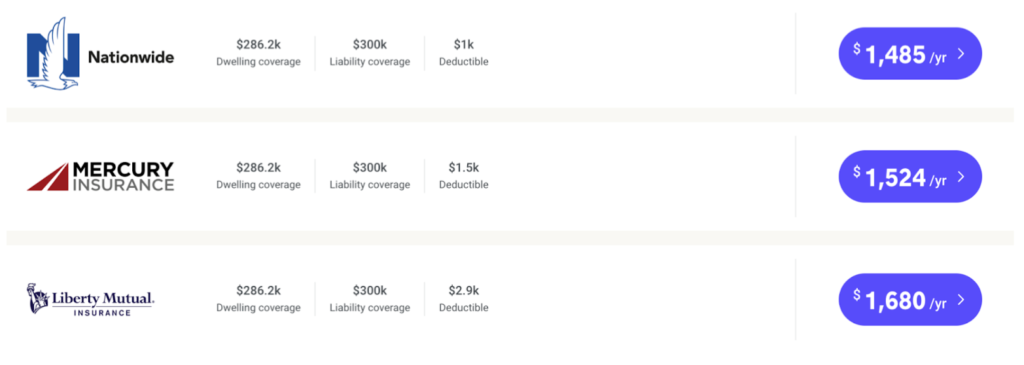Click the dollar sign on the $1,680 button
Viewport: 1024px width, 365px height.
pyautogui.click(x=857, y=294)
